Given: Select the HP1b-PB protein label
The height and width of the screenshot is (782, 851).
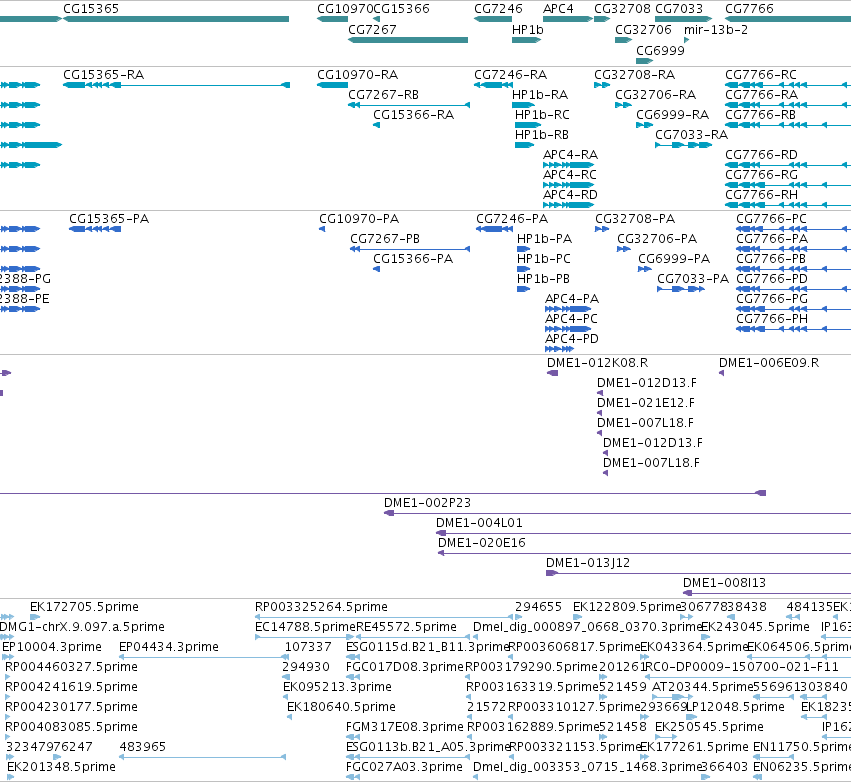Looking at the screenshot, I should pos(543,278).
